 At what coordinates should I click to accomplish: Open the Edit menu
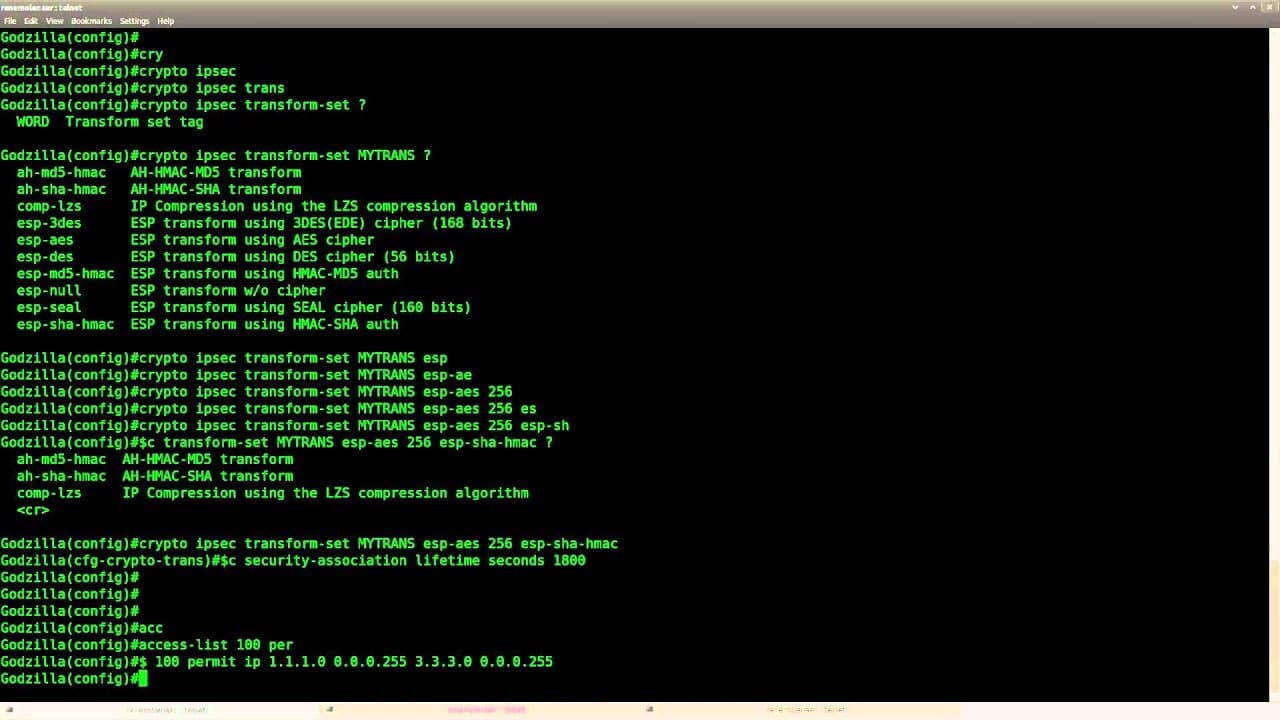point(31,21)
